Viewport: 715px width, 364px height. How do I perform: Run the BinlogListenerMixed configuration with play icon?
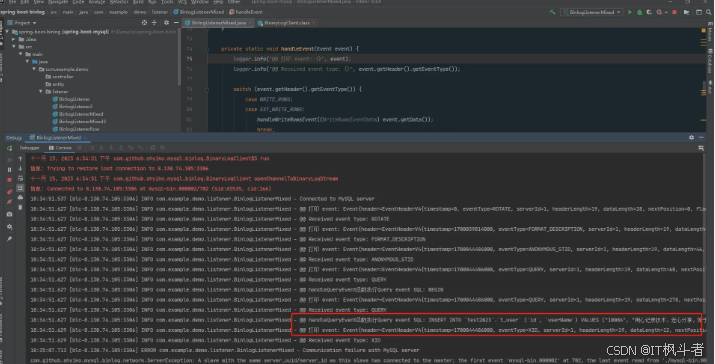pyautogui.click(x=630, y=12)
